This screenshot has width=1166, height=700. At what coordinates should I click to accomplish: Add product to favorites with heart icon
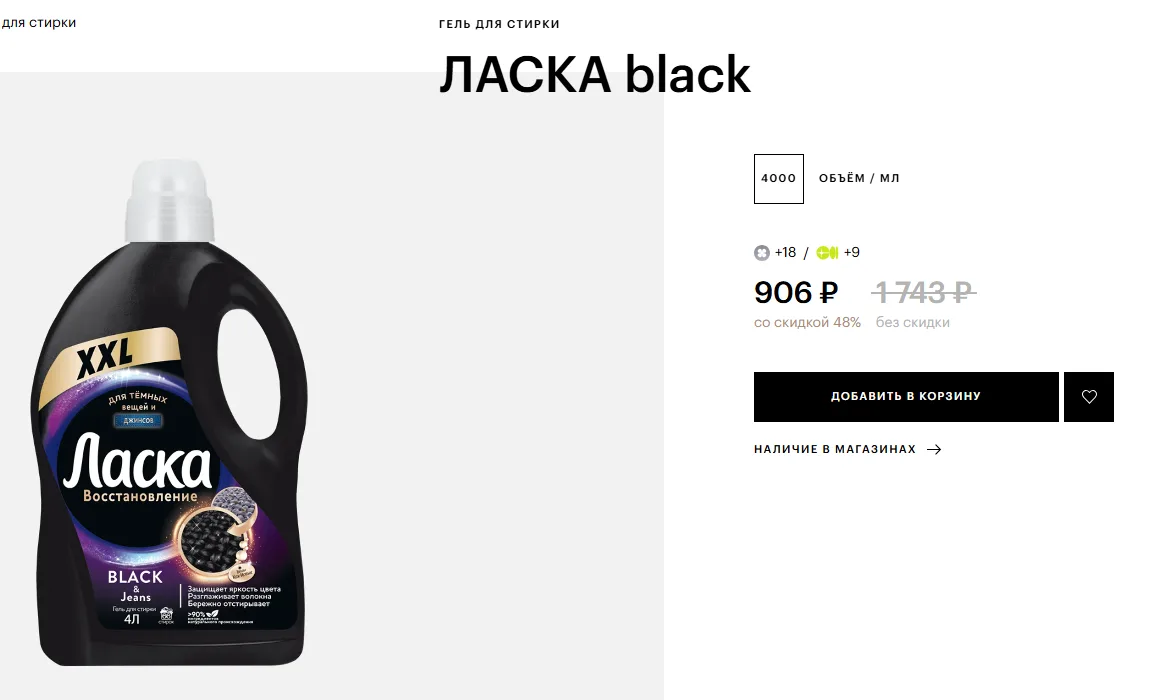pyautogui.click(x=1089, y=396)
